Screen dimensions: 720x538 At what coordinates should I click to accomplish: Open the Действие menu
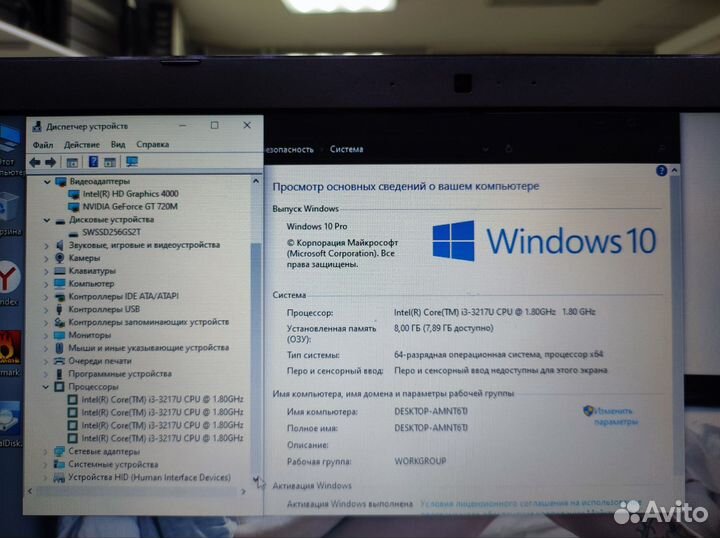click(82, 145)
